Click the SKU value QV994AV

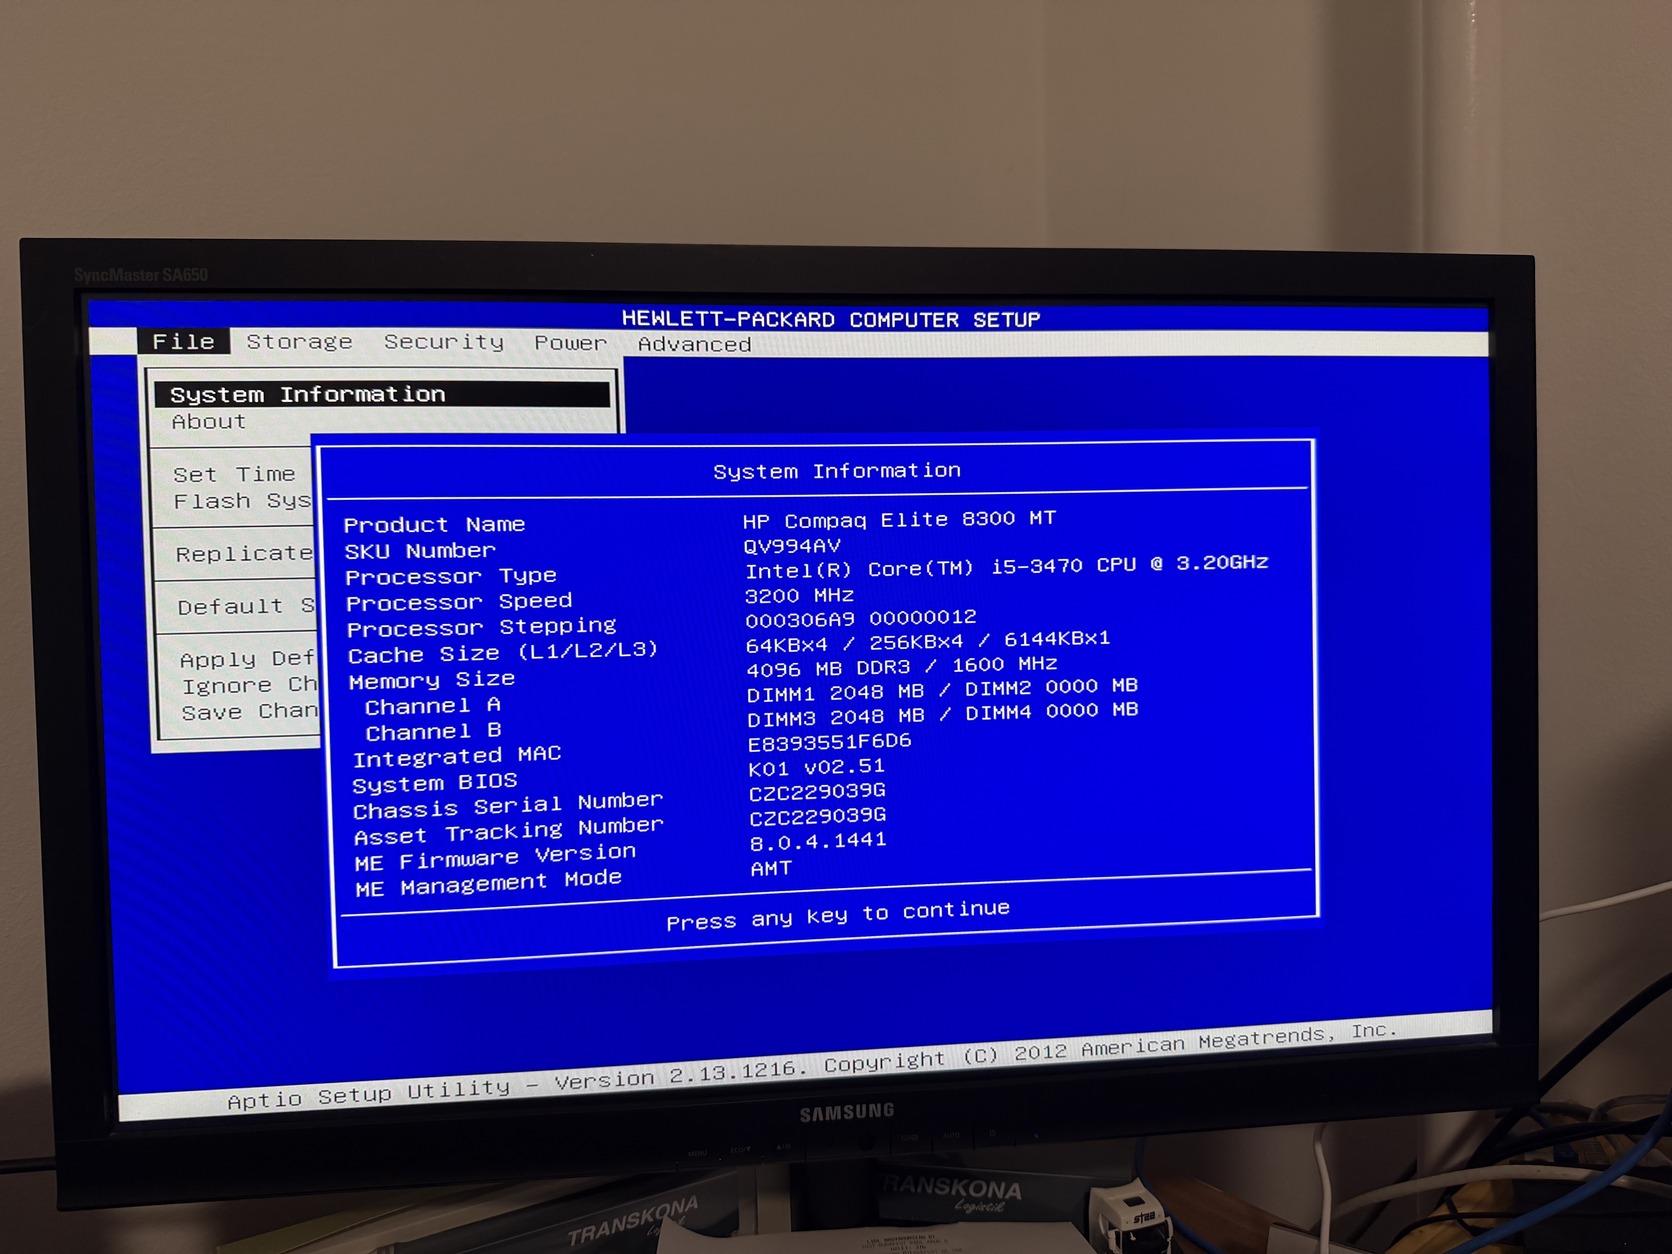coord(792,546)
